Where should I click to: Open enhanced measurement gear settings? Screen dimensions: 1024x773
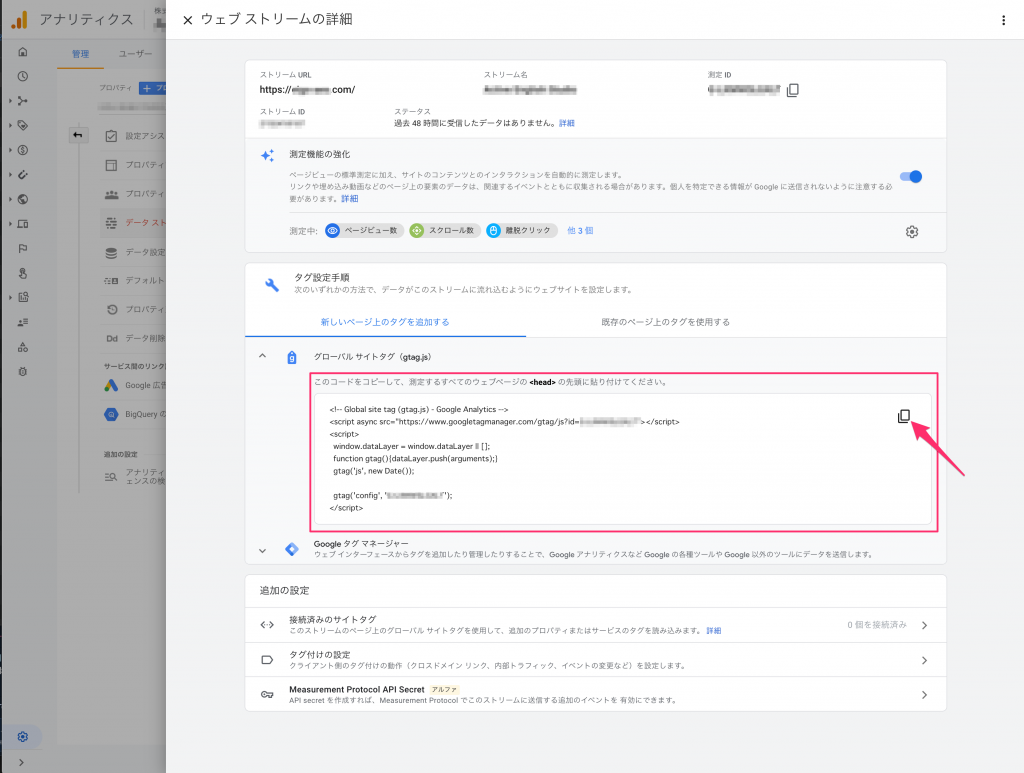[912, 232]
